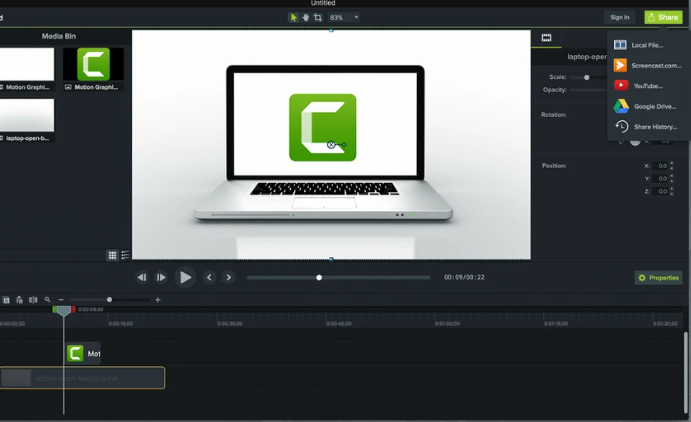Select the Camtasia logo Motion Graphi... thumbnail

(93, 64)
